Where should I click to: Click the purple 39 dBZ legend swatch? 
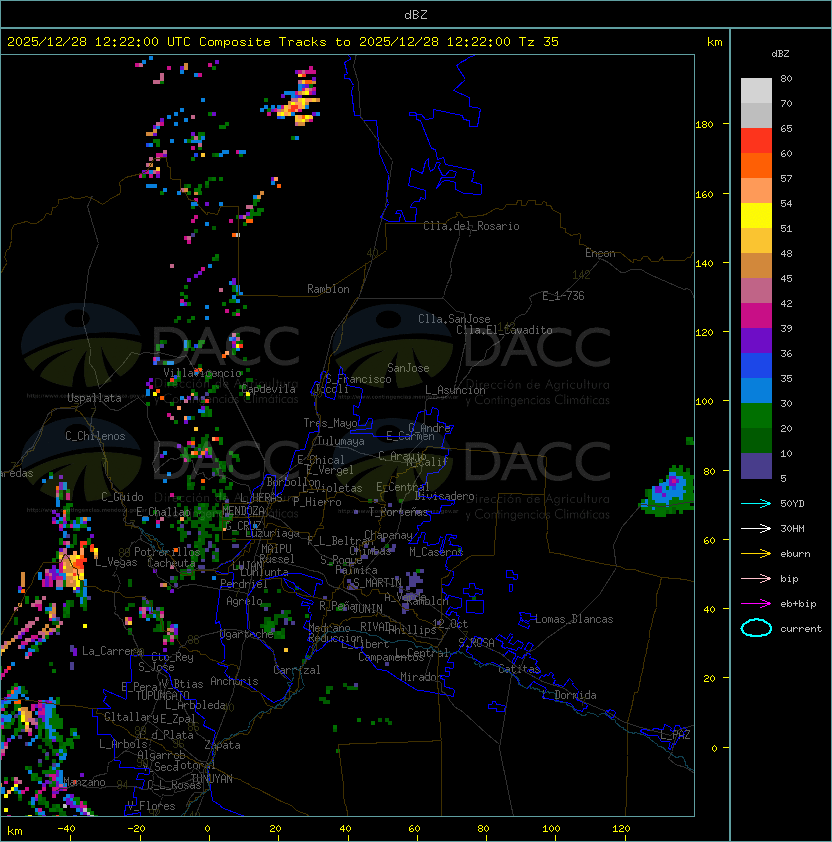pyautogui.click(x=756, y=340)
